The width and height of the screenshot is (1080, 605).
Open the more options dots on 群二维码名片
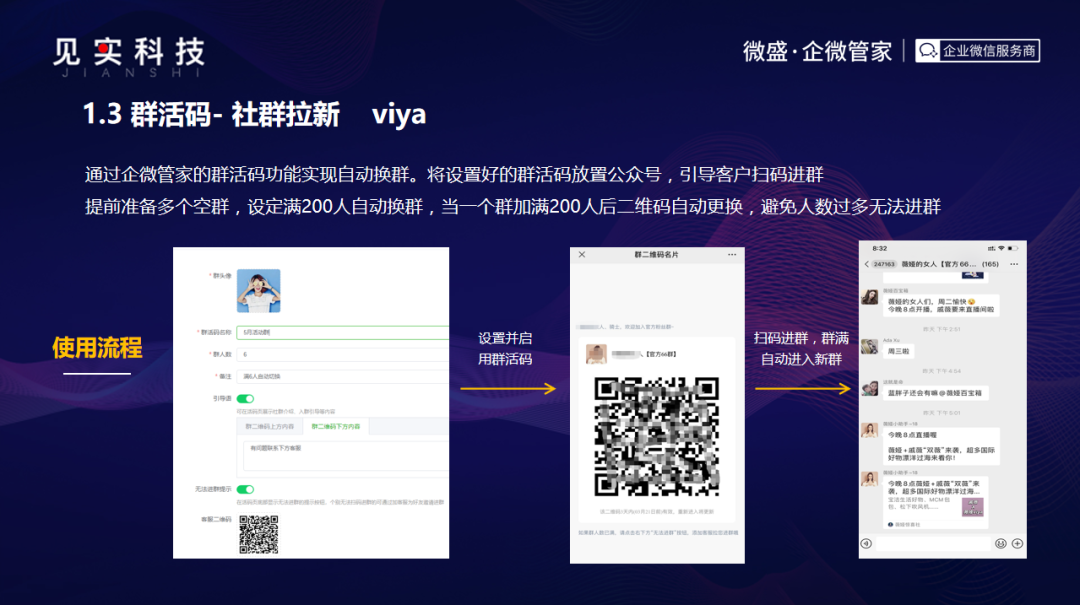(732, 254)
